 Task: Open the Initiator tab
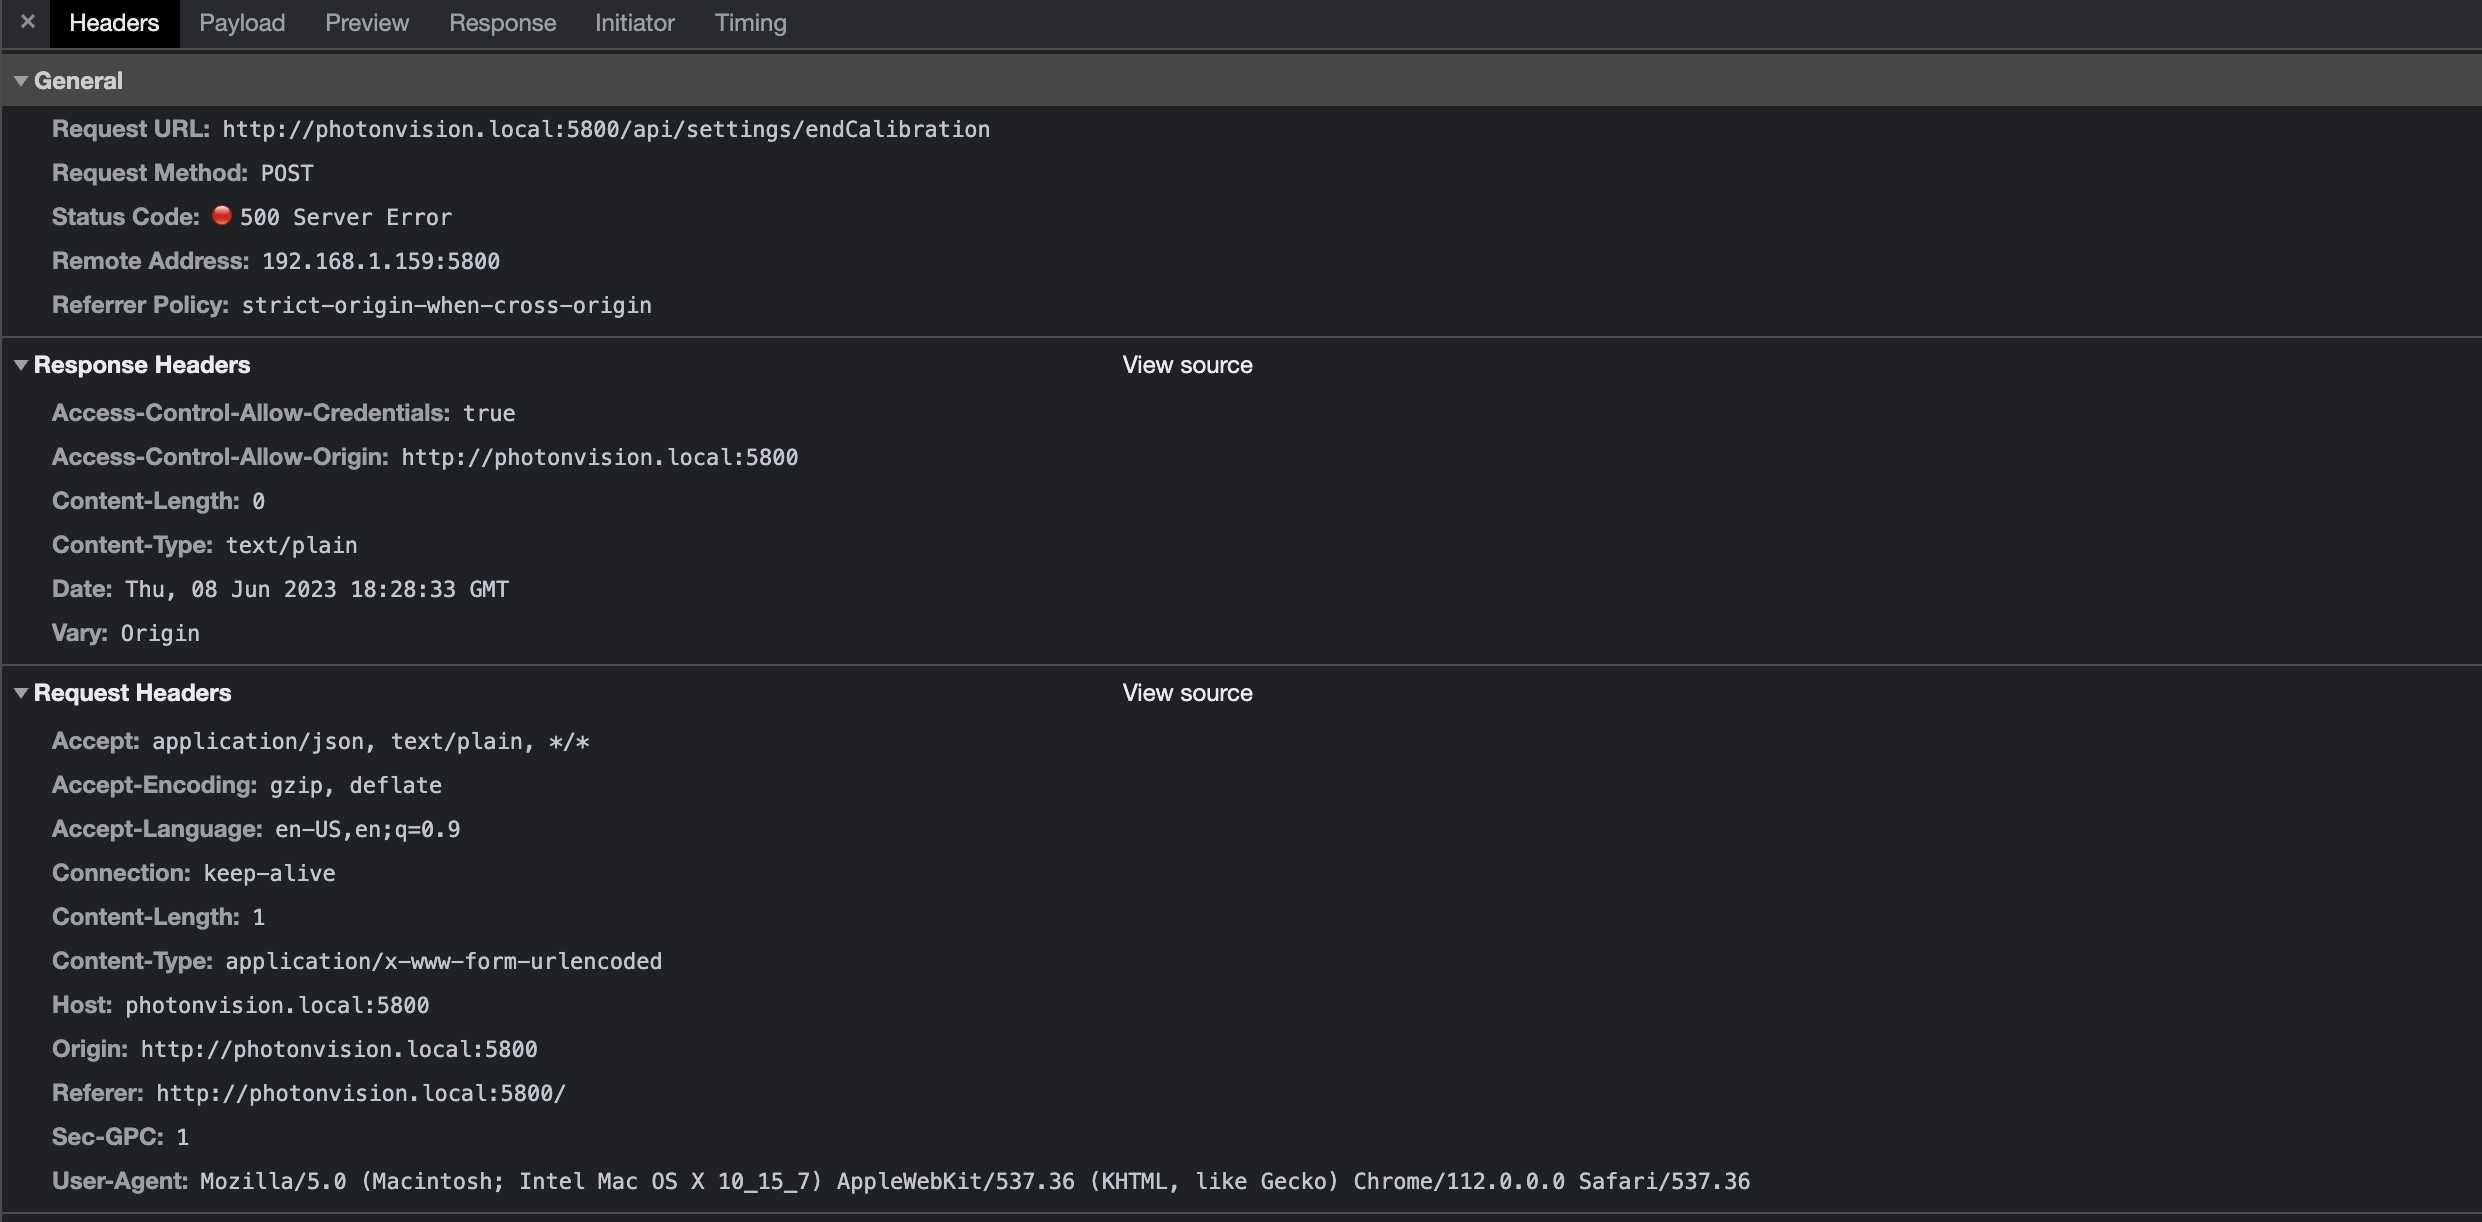pyautogui.click(x=634, y=22)
